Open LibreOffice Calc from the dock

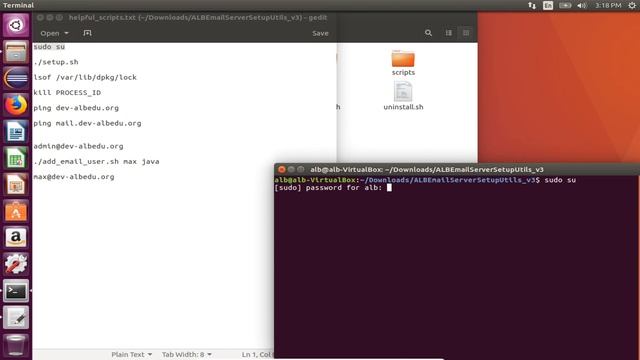pyautogui.click(x=16, y=158)
